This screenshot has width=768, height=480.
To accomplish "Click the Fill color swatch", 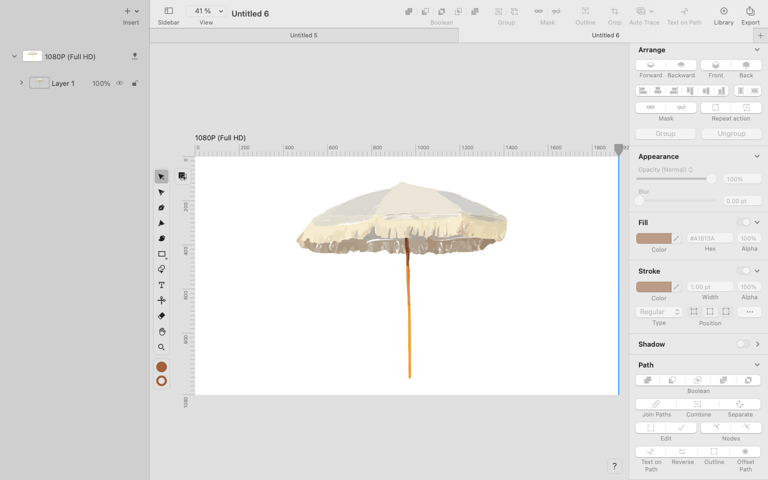I will coord(653,239).
